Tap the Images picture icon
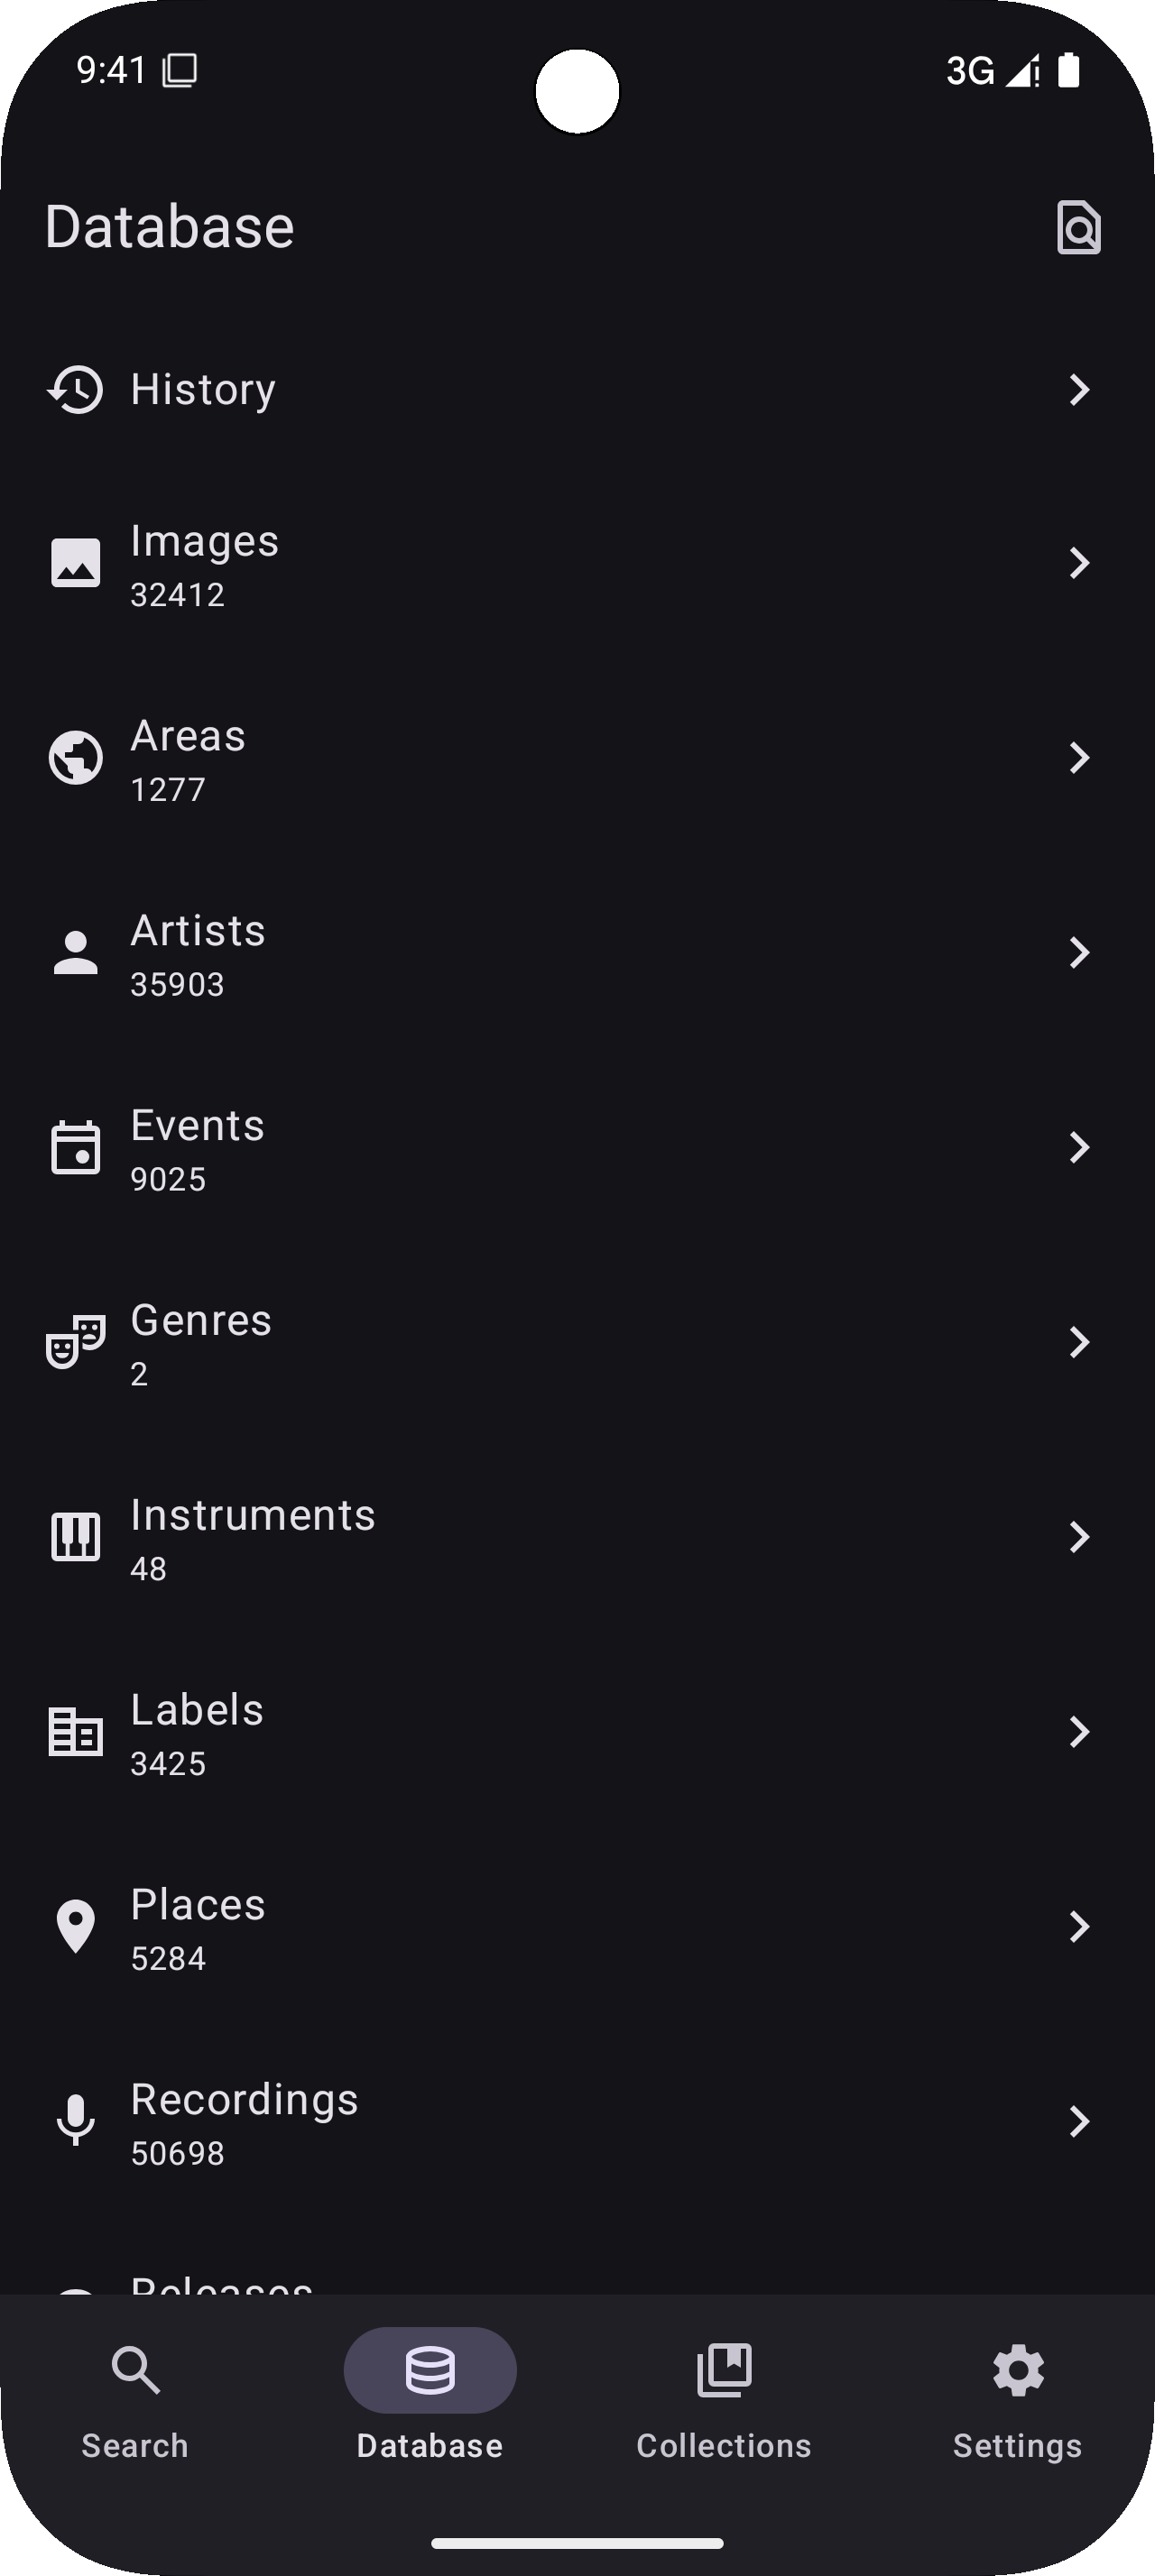The width and height of the screenshot is (1155, 2576). click(76, 563)
